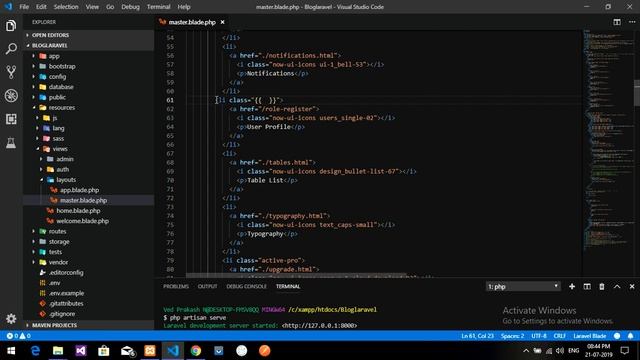640x360 pixels.
Task: Open the editor More Actions ellipsis
Action: coord(632,22)
